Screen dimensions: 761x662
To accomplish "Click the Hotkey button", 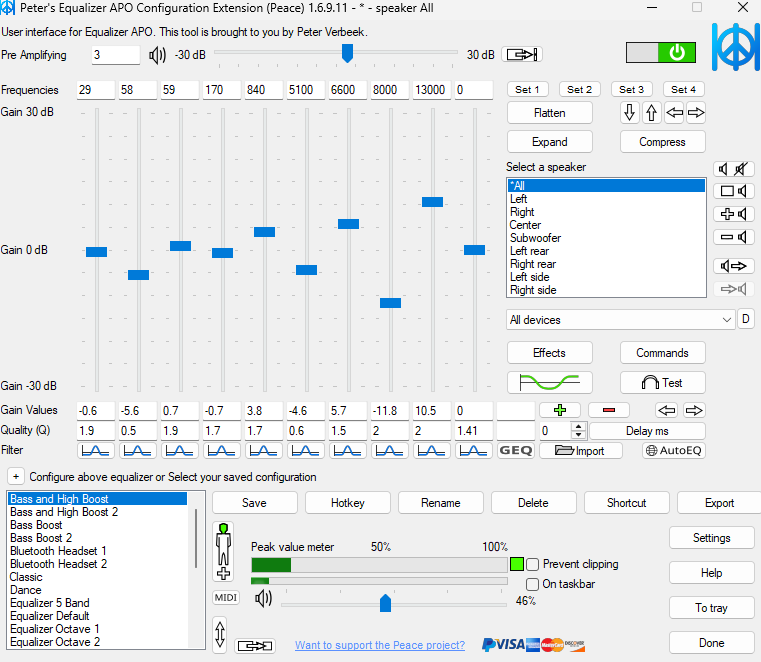I will [x=347, y=503].
